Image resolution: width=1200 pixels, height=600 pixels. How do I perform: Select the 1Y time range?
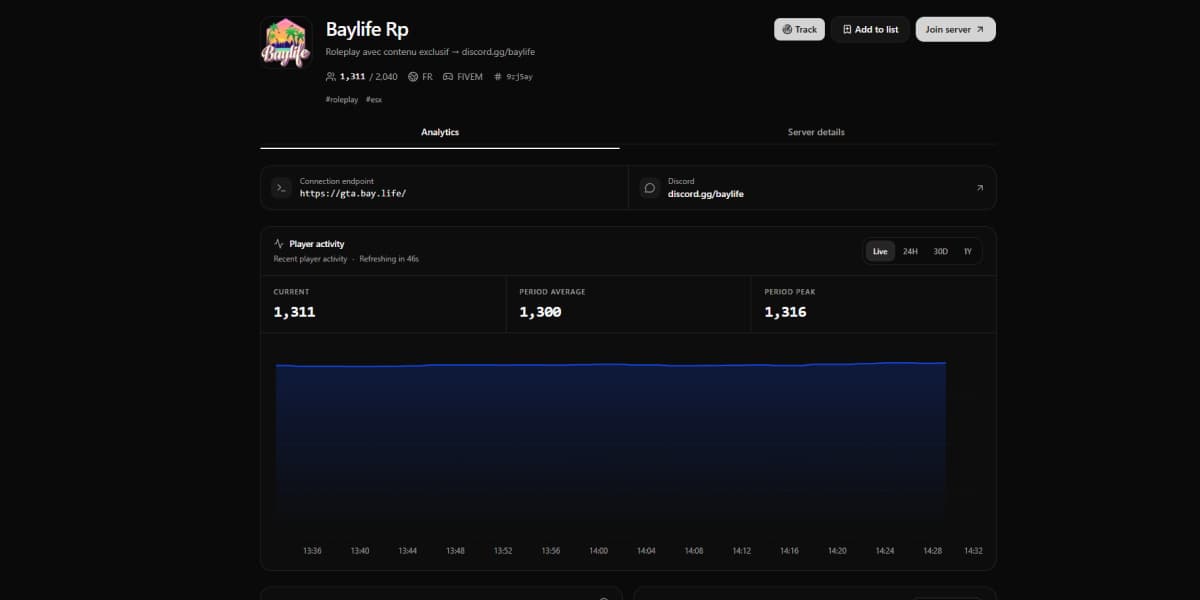tap(968, 251)
